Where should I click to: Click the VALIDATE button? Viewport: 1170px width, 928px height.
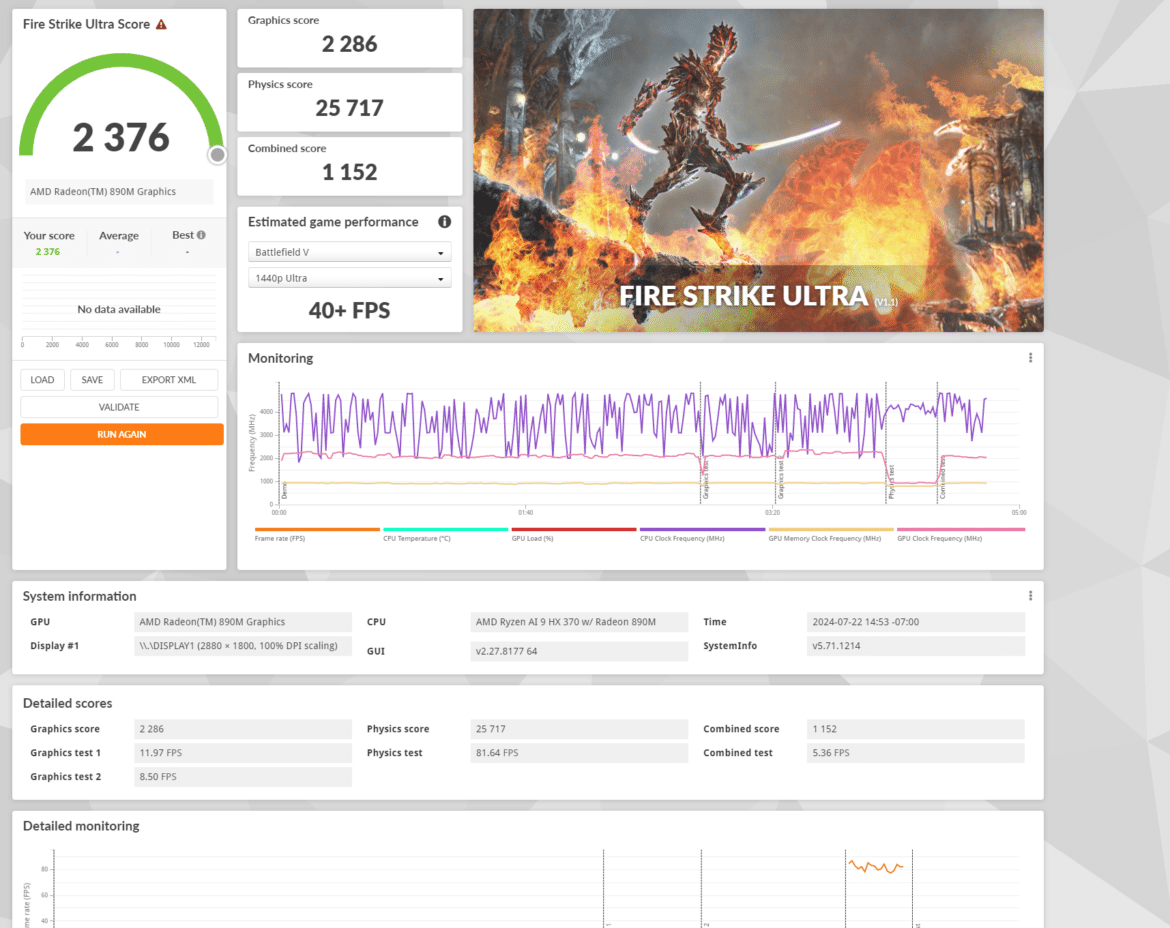coord(119,407)
